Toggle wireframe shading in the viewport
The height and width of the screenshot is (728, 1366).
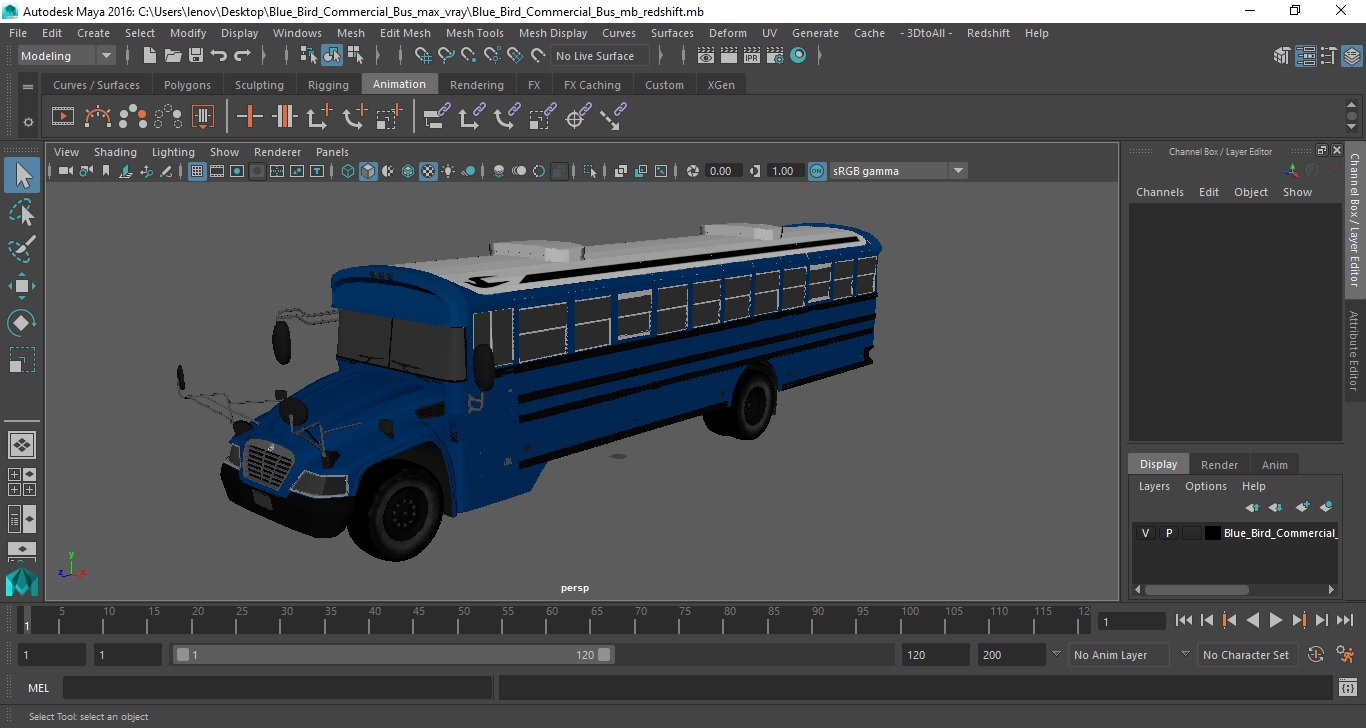click(x=348, y=171)
